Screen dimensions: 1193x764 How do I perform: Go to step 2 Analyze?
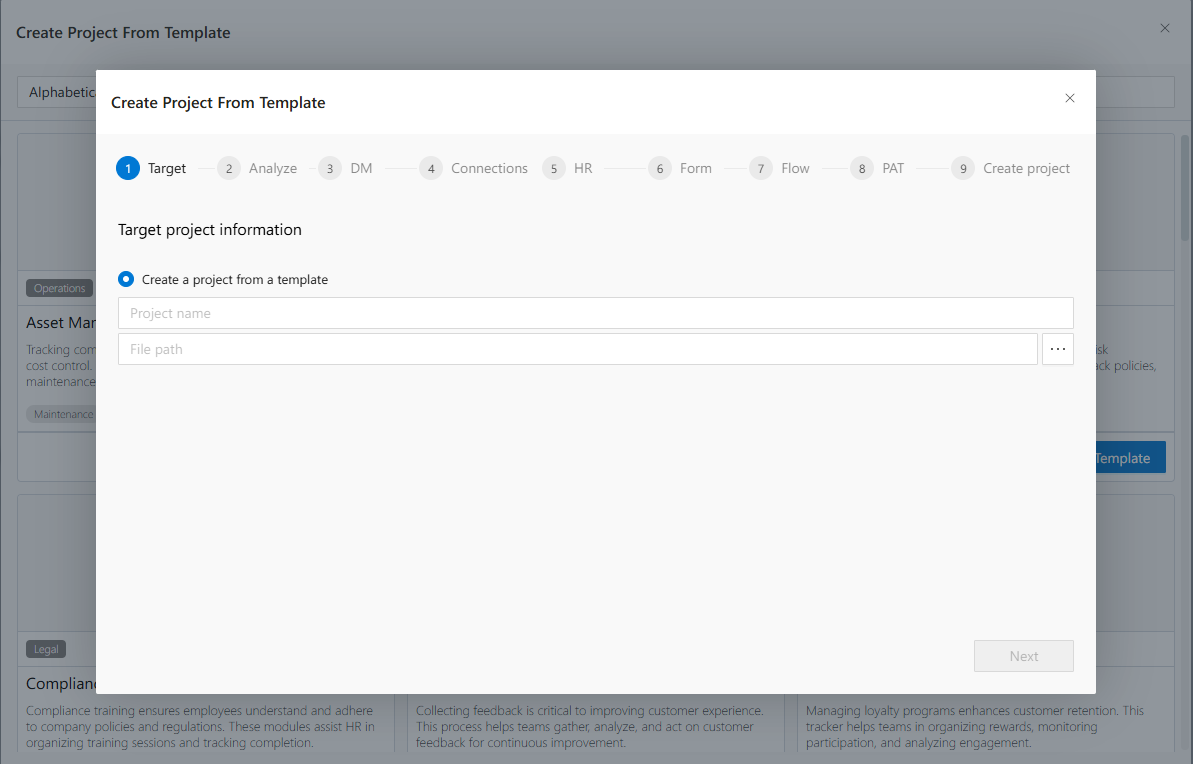[257, 168]
